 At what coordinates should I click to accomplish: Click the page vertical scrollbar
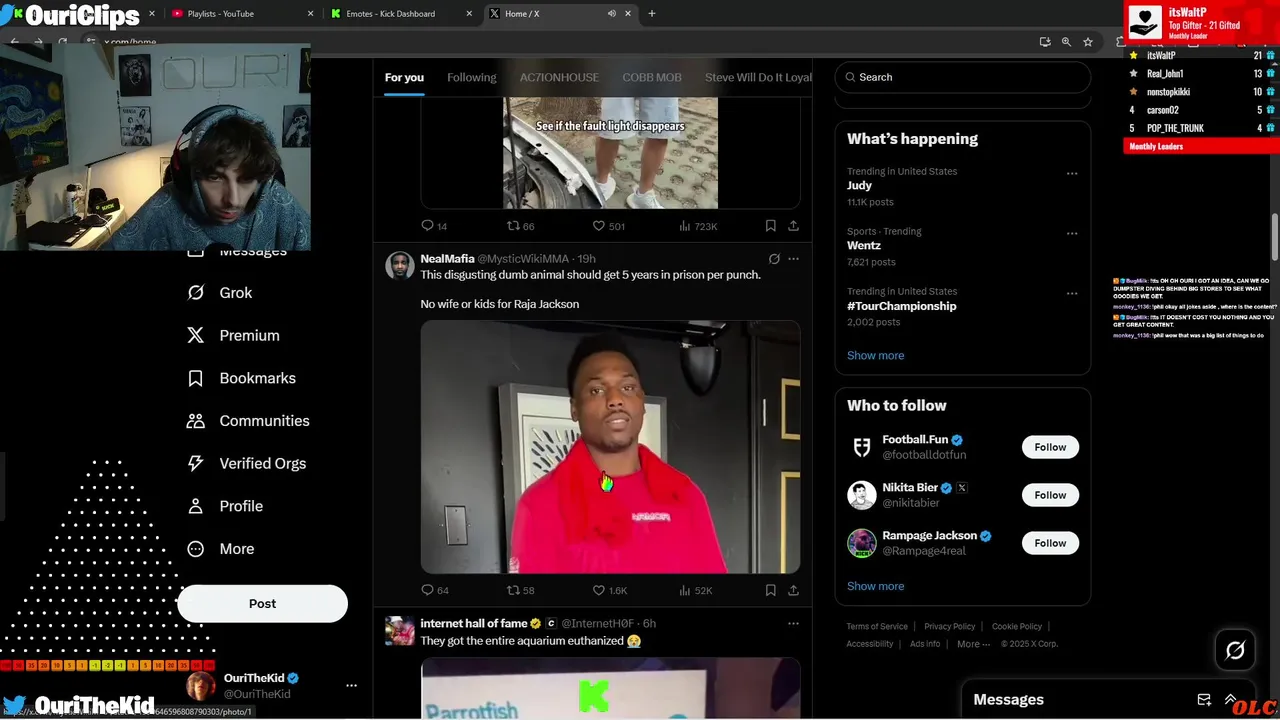click(1275, 237)
